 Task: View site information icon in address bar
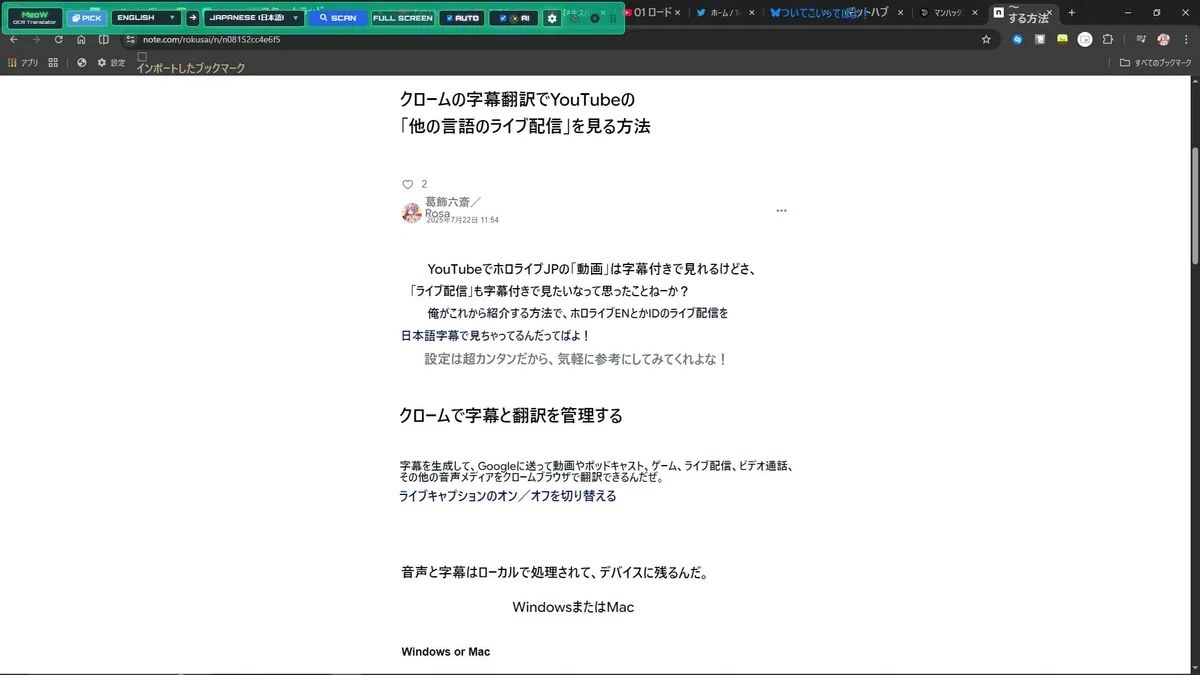[128, 40]
